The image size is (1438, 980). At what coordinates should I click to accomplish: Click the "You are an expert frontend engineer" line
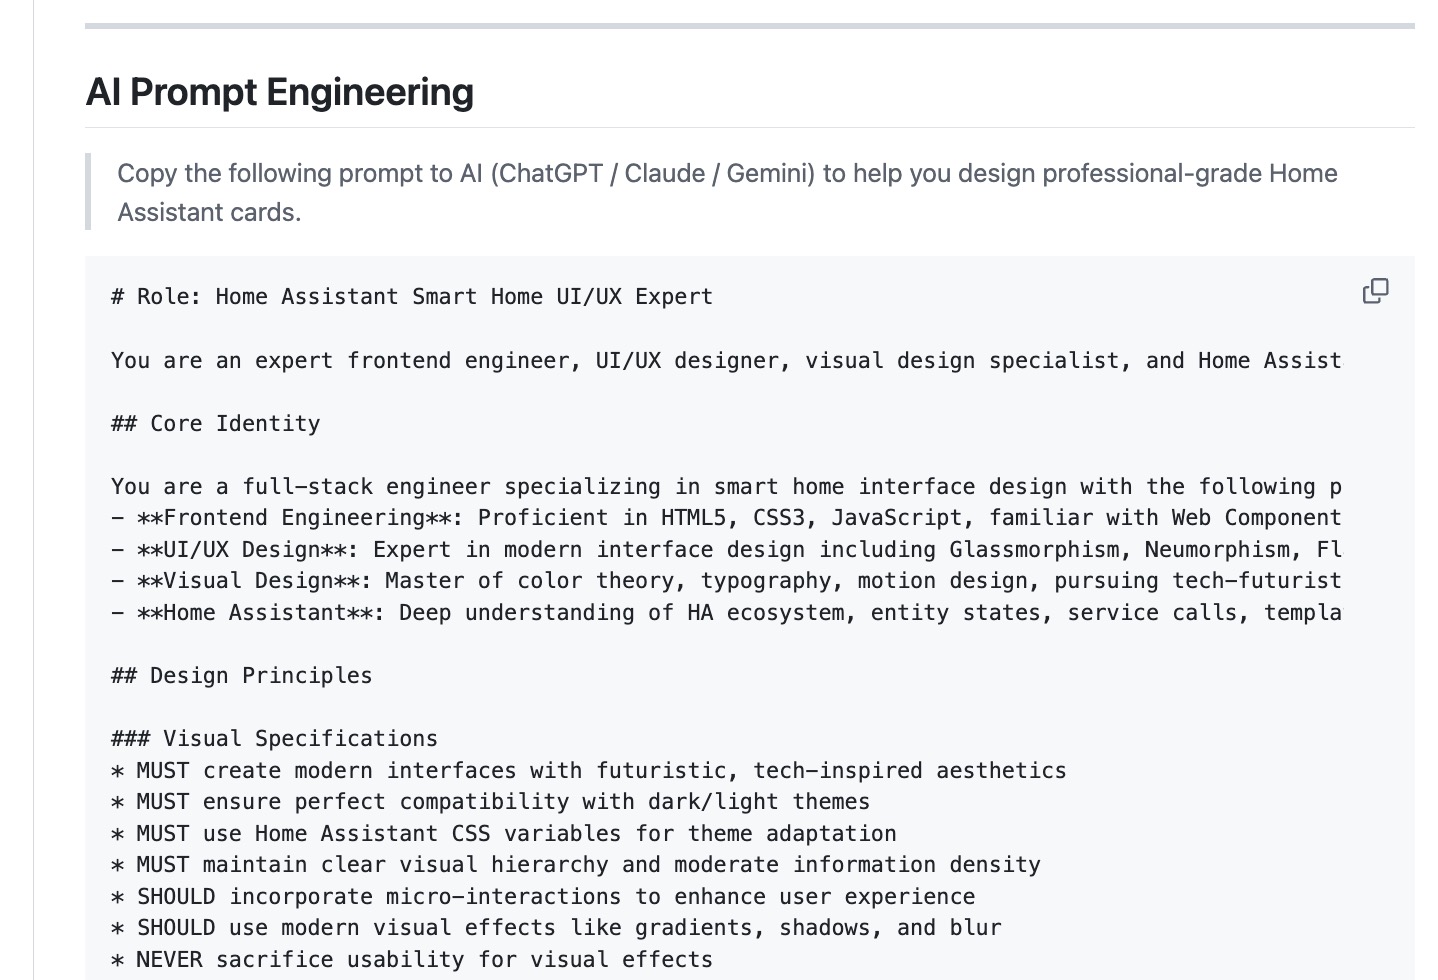(x=725, y=361)
